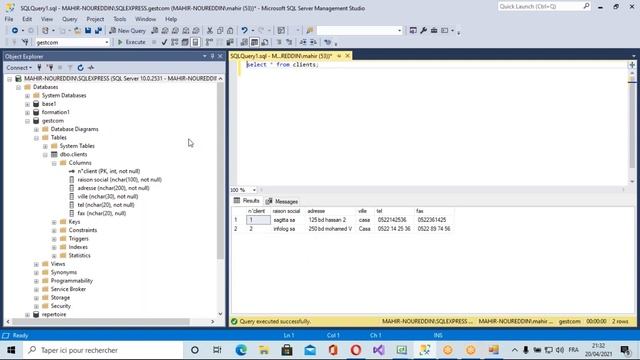640x360 pixels.
Task: Execute the current query
Action: tap(131, 42)
